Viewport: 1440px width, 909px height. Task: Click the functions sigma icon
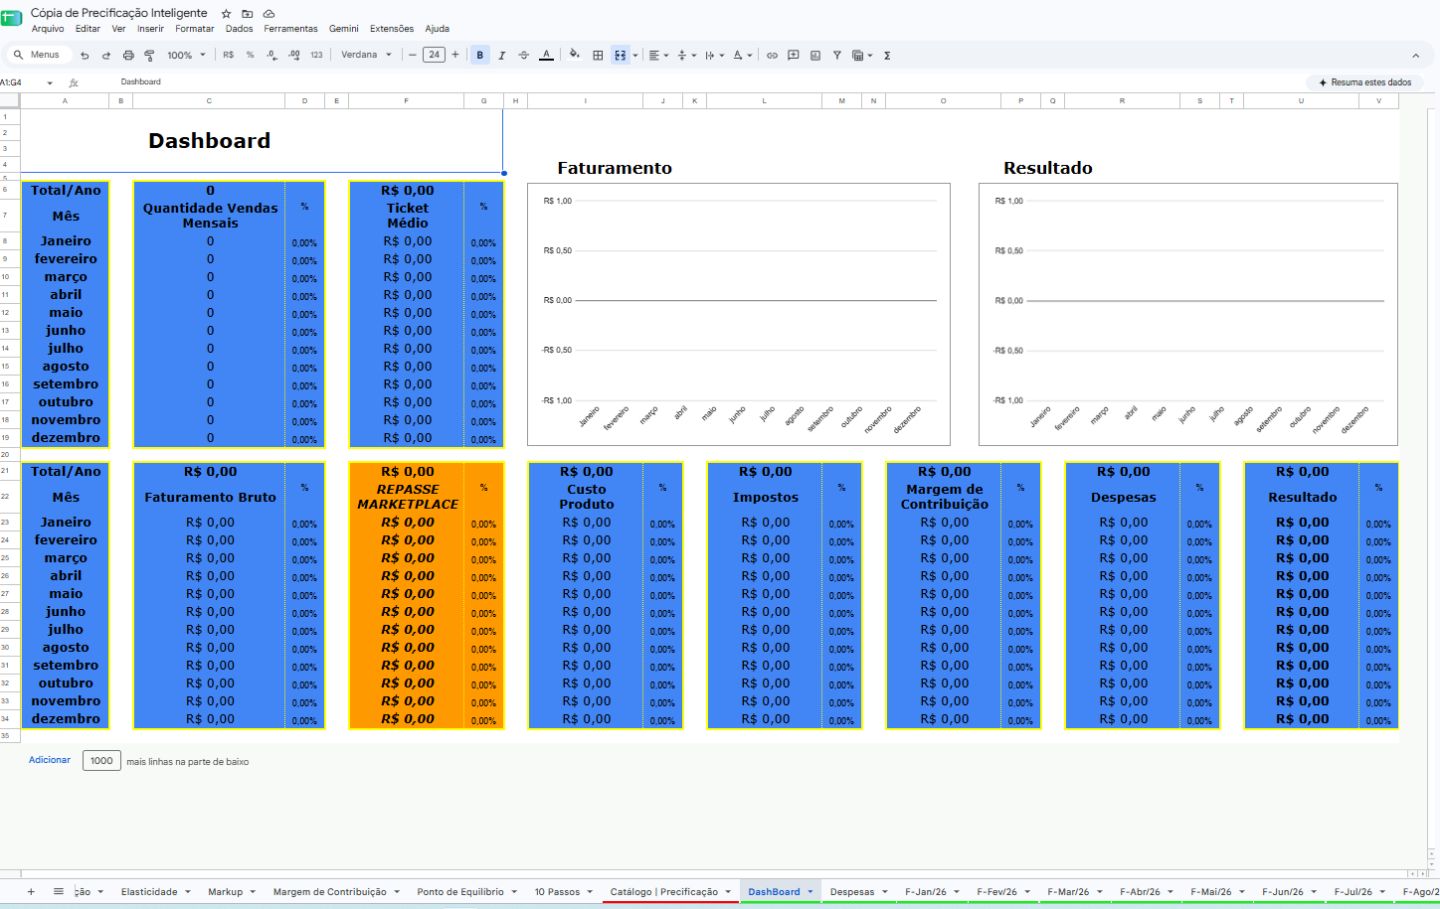tap(887, 56)
